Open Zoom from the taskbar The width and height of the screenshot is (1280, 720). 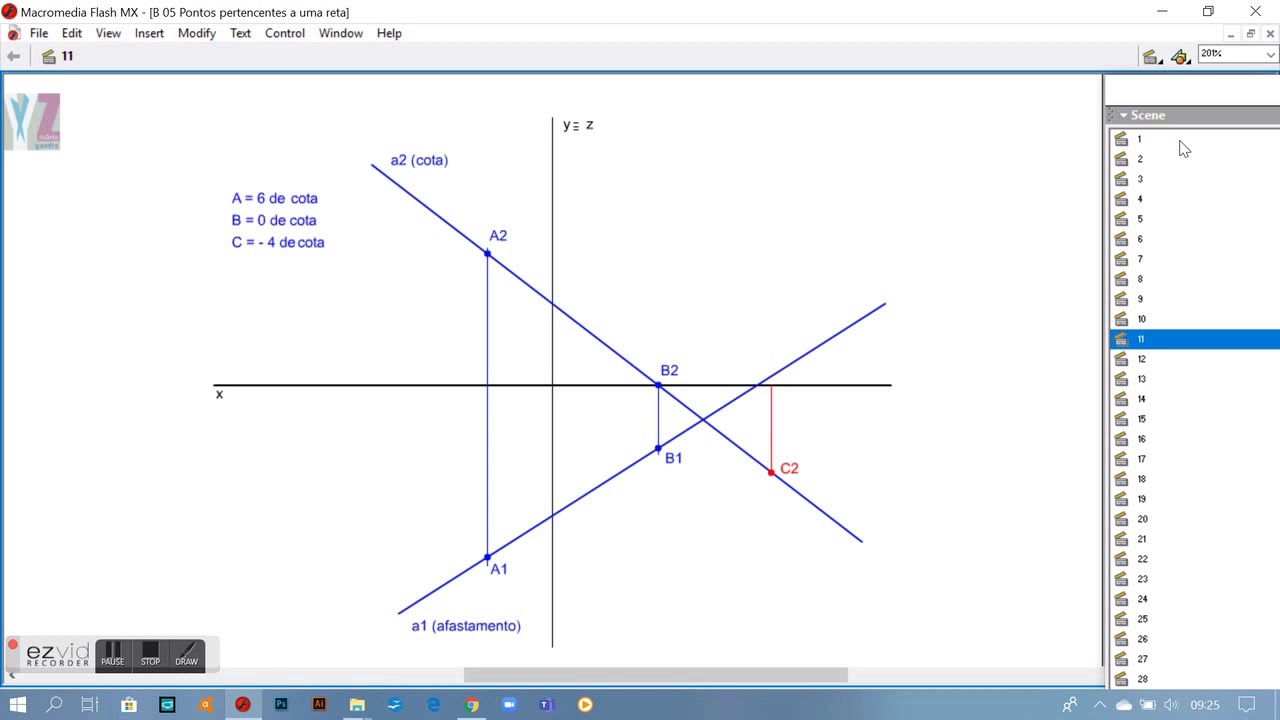click(x=509, y=705)
